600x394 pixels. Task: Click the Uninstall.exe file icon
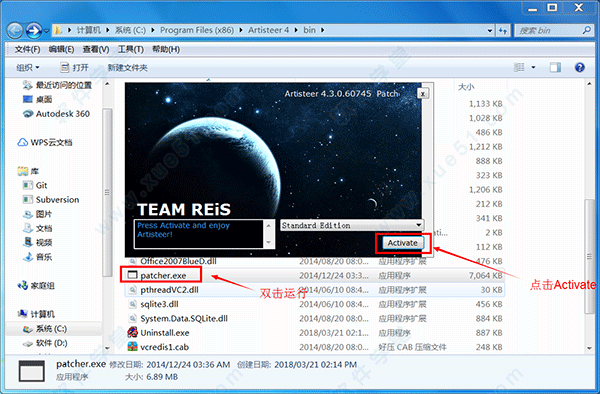coord(132,332)
